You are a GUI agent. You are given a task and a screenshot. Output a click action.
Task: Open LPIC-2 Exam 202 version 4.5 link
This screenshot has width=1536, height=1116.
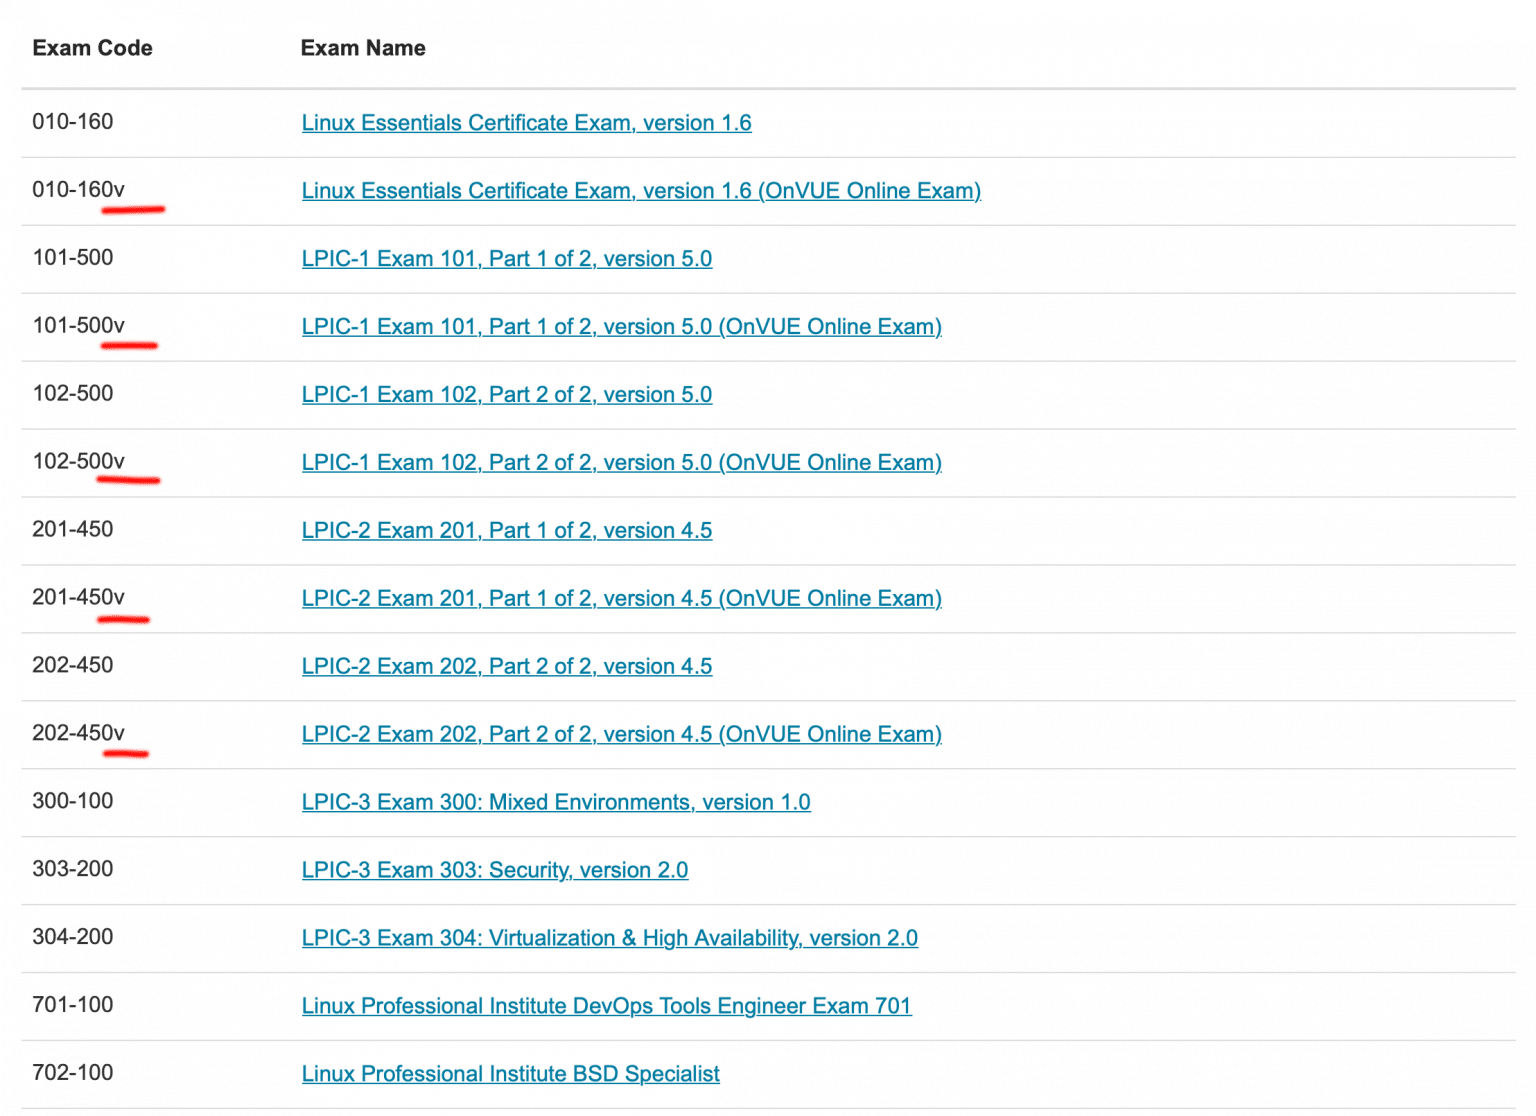coord(506,667)
